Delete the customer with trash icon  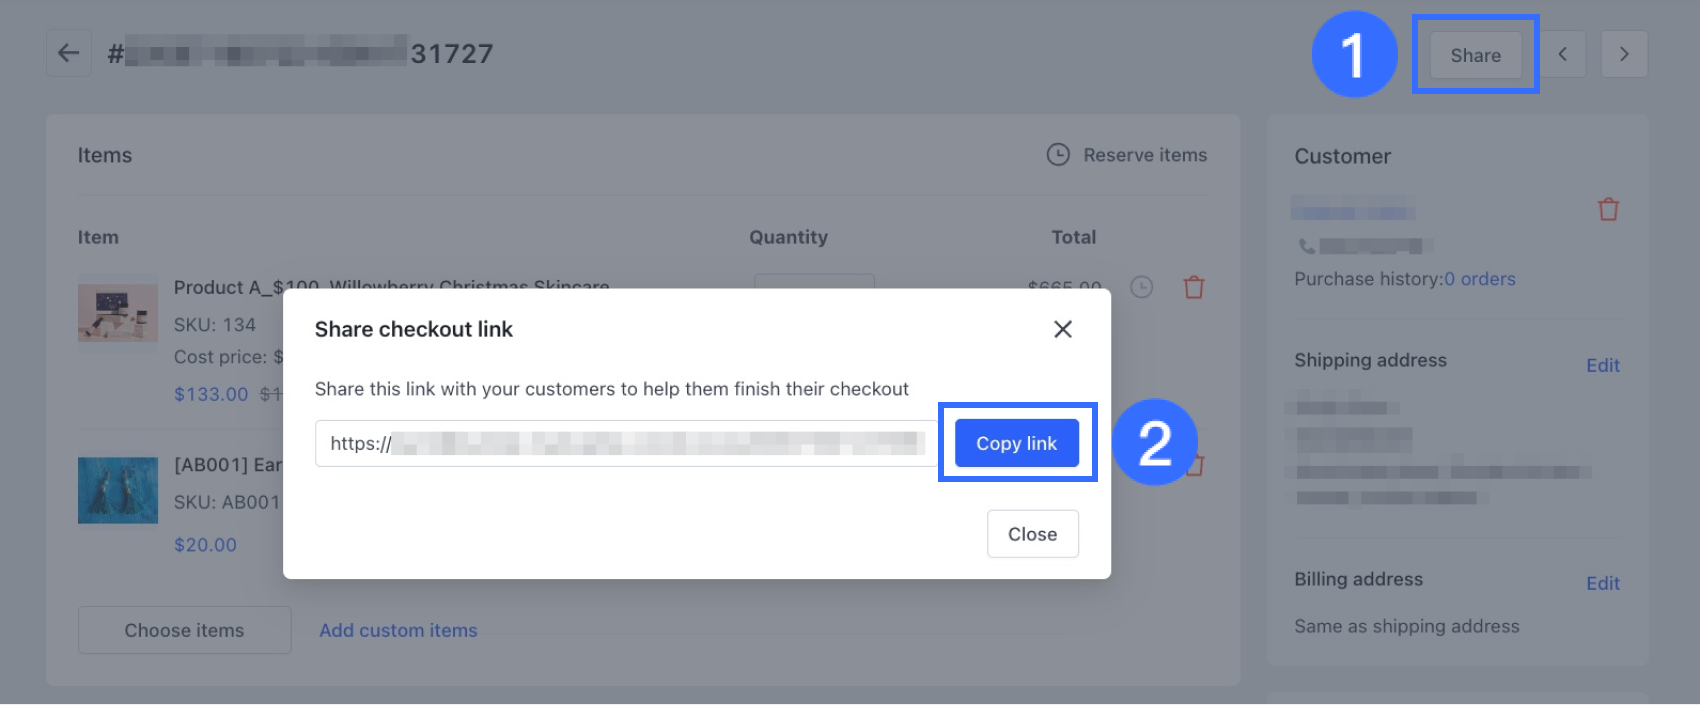point(1608,209)
